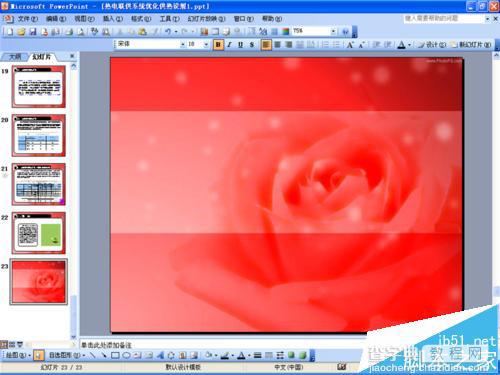This screenshot has width=500, height=375.
Task: Click the notes area to add notes
Action: tap(223, 345)
